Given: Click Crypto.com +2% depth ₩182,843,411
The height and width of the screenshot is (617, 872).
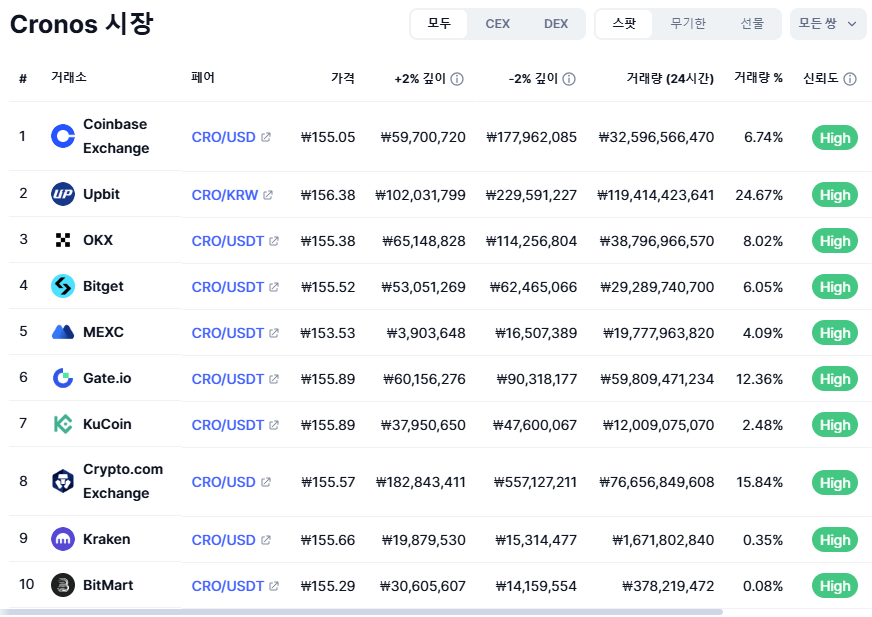Looking at the screenshot, I should (421, 482).
